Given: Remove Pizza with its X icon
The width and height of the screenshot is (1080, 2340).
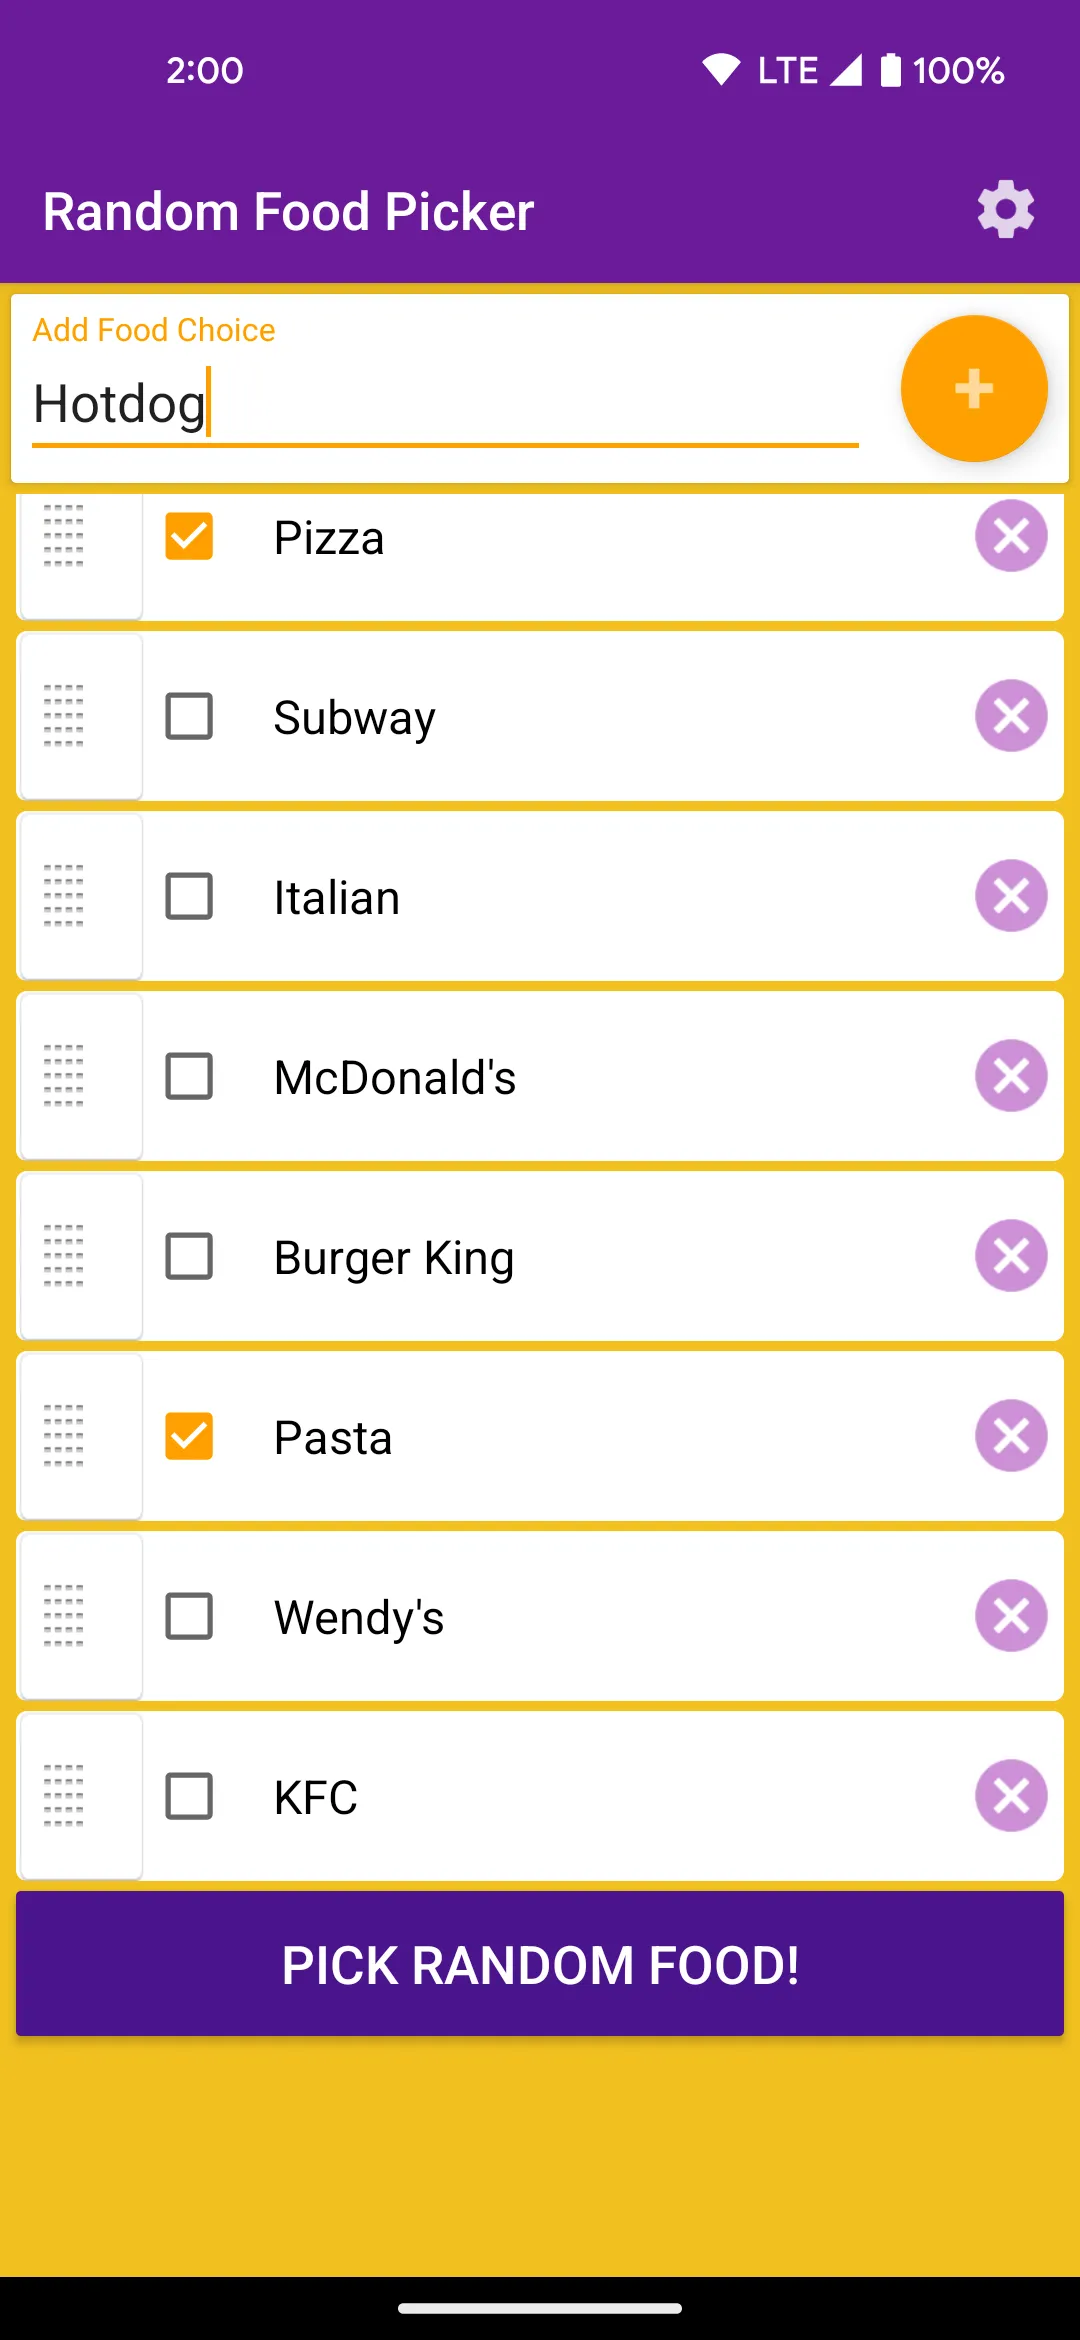Looking at the screenshot, I should 1011,536.
